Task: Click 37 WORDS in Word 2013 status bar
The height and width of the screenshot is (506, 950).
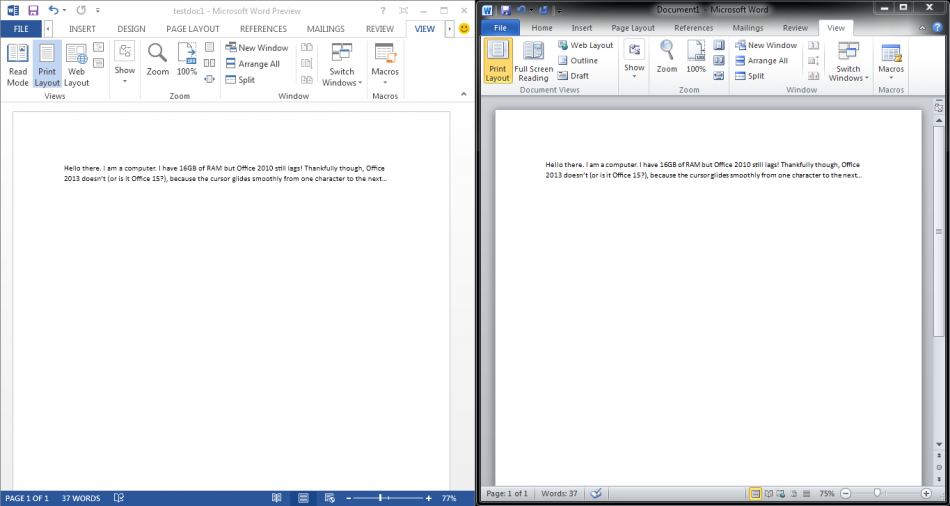Action: coord(81,498)
